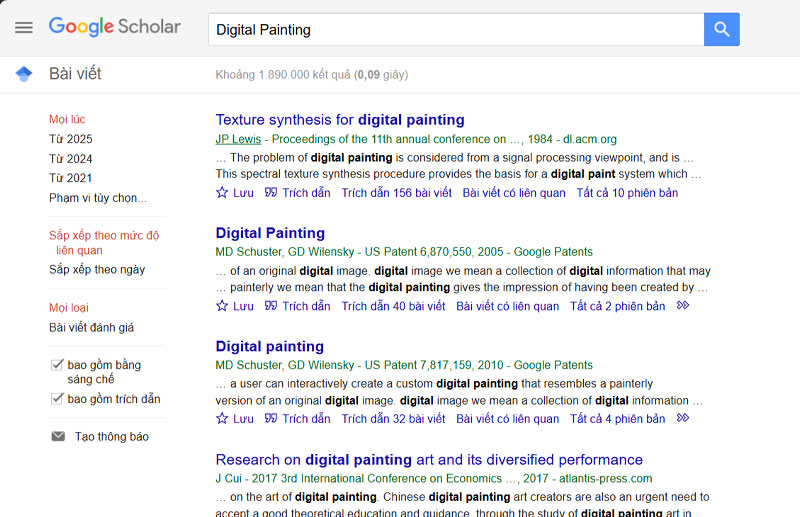This screenshot has width=800, height=517.
Task: Save the 2005 Digital Painting patent with star
Action: click(223, 306)
